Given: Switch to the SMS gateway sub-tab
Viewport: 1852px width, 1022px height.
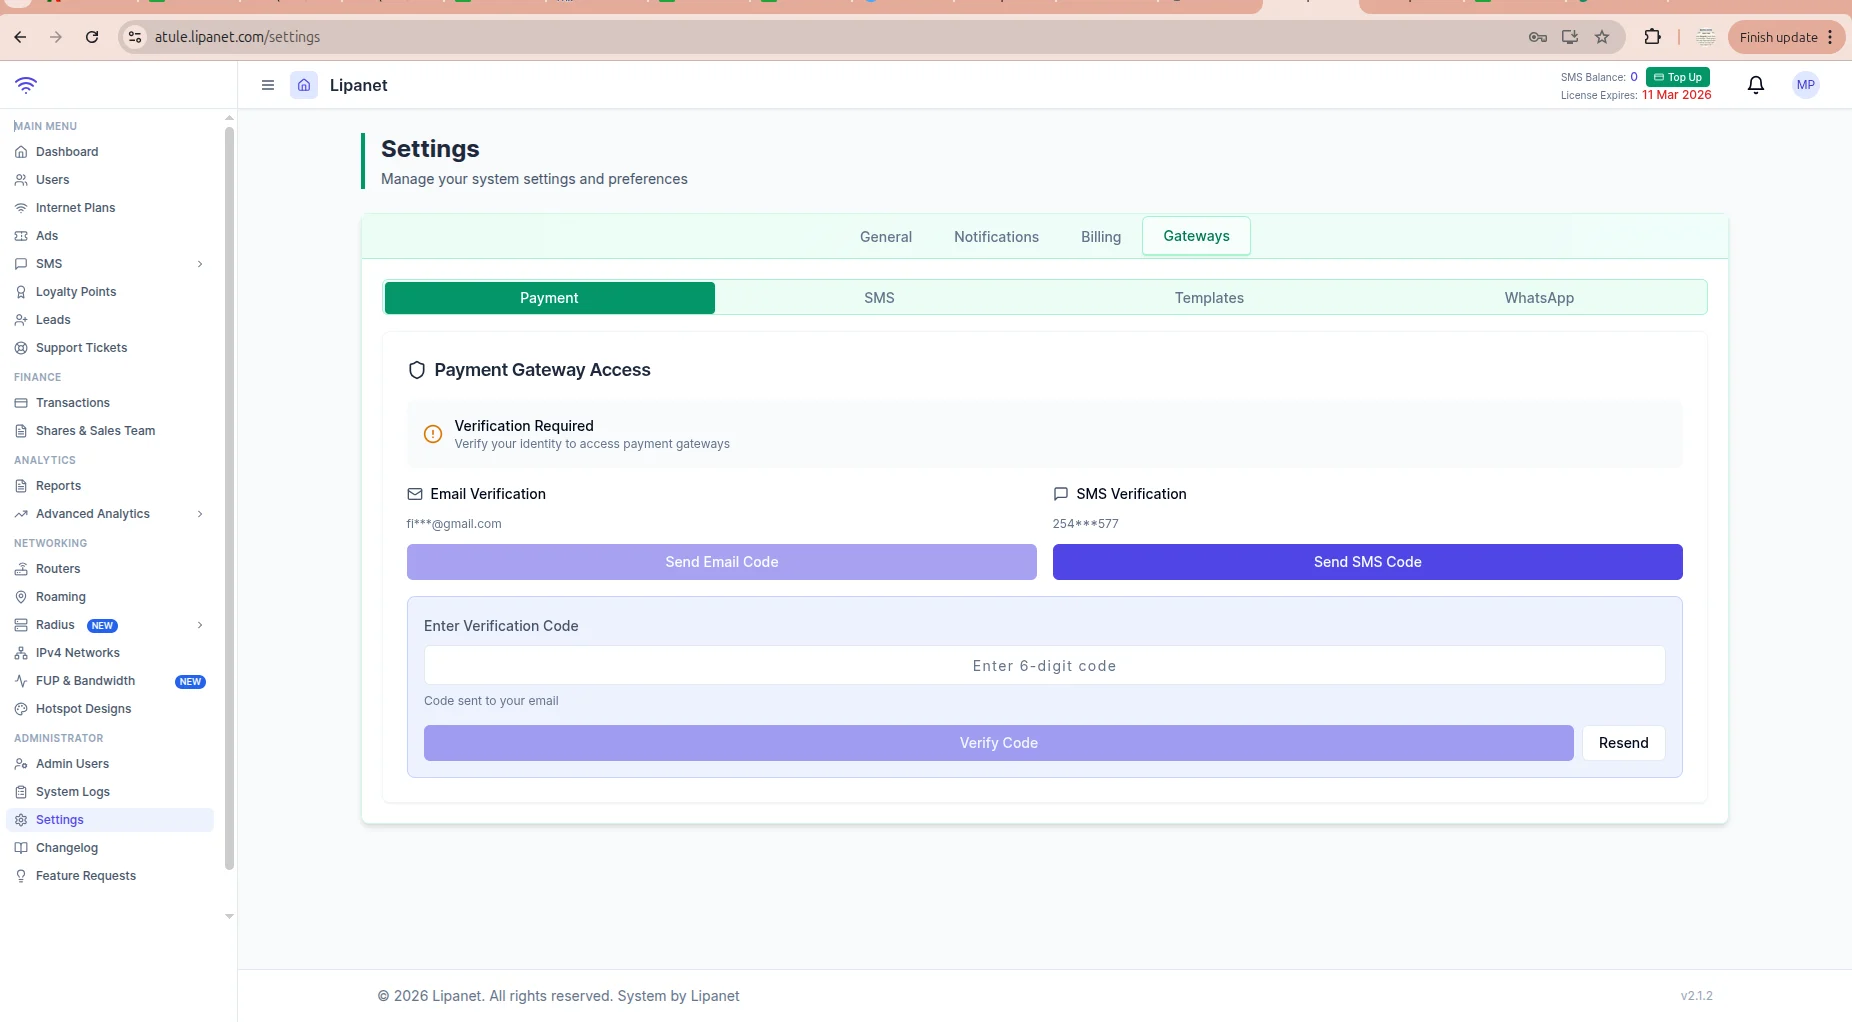Looking at the screenshot, I should tap(879, 298).
